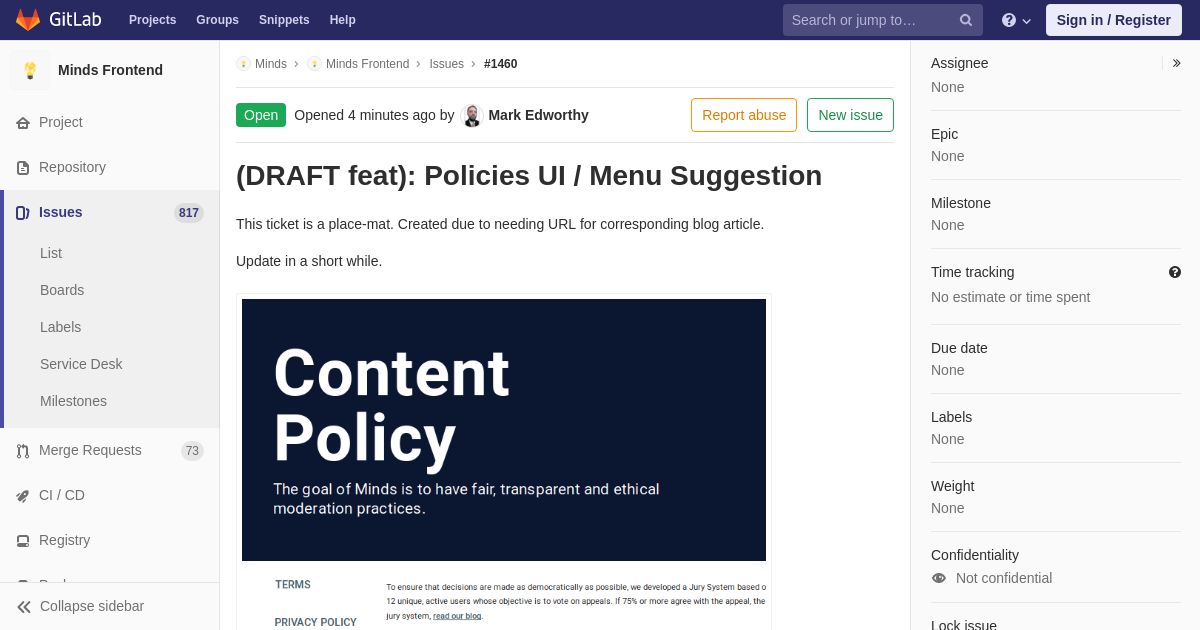Click the search magnifier icon

966,20
